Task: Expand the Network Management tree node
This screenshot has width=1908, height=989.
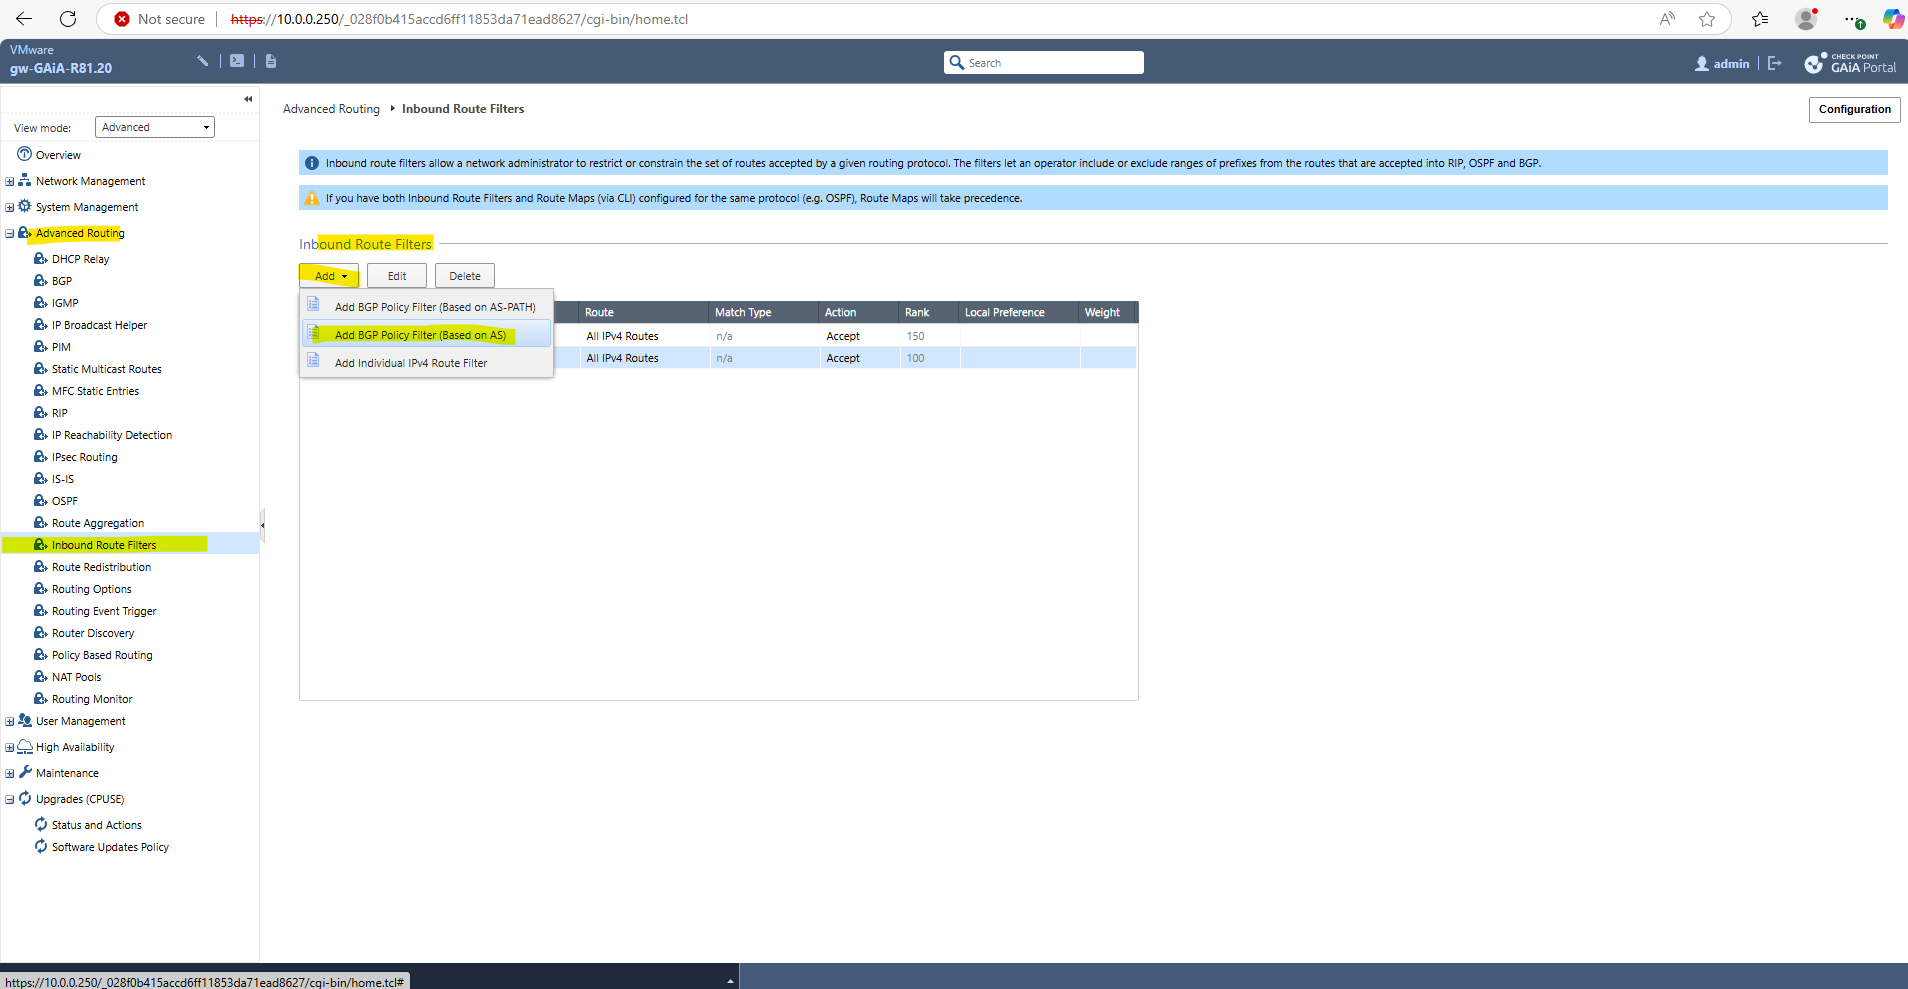Action: 10,182
